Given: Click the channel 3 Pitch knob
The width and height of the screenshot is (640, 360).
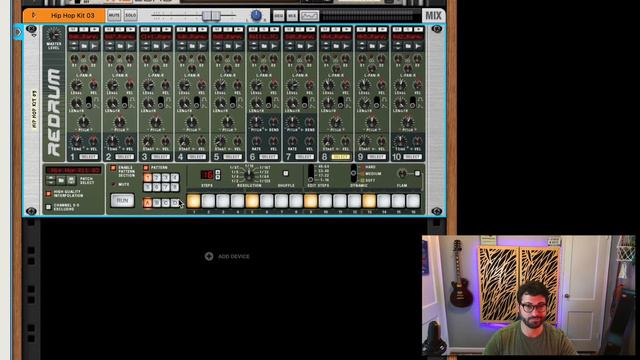Looking at the screenshot, I should click(x=155, y=122).
